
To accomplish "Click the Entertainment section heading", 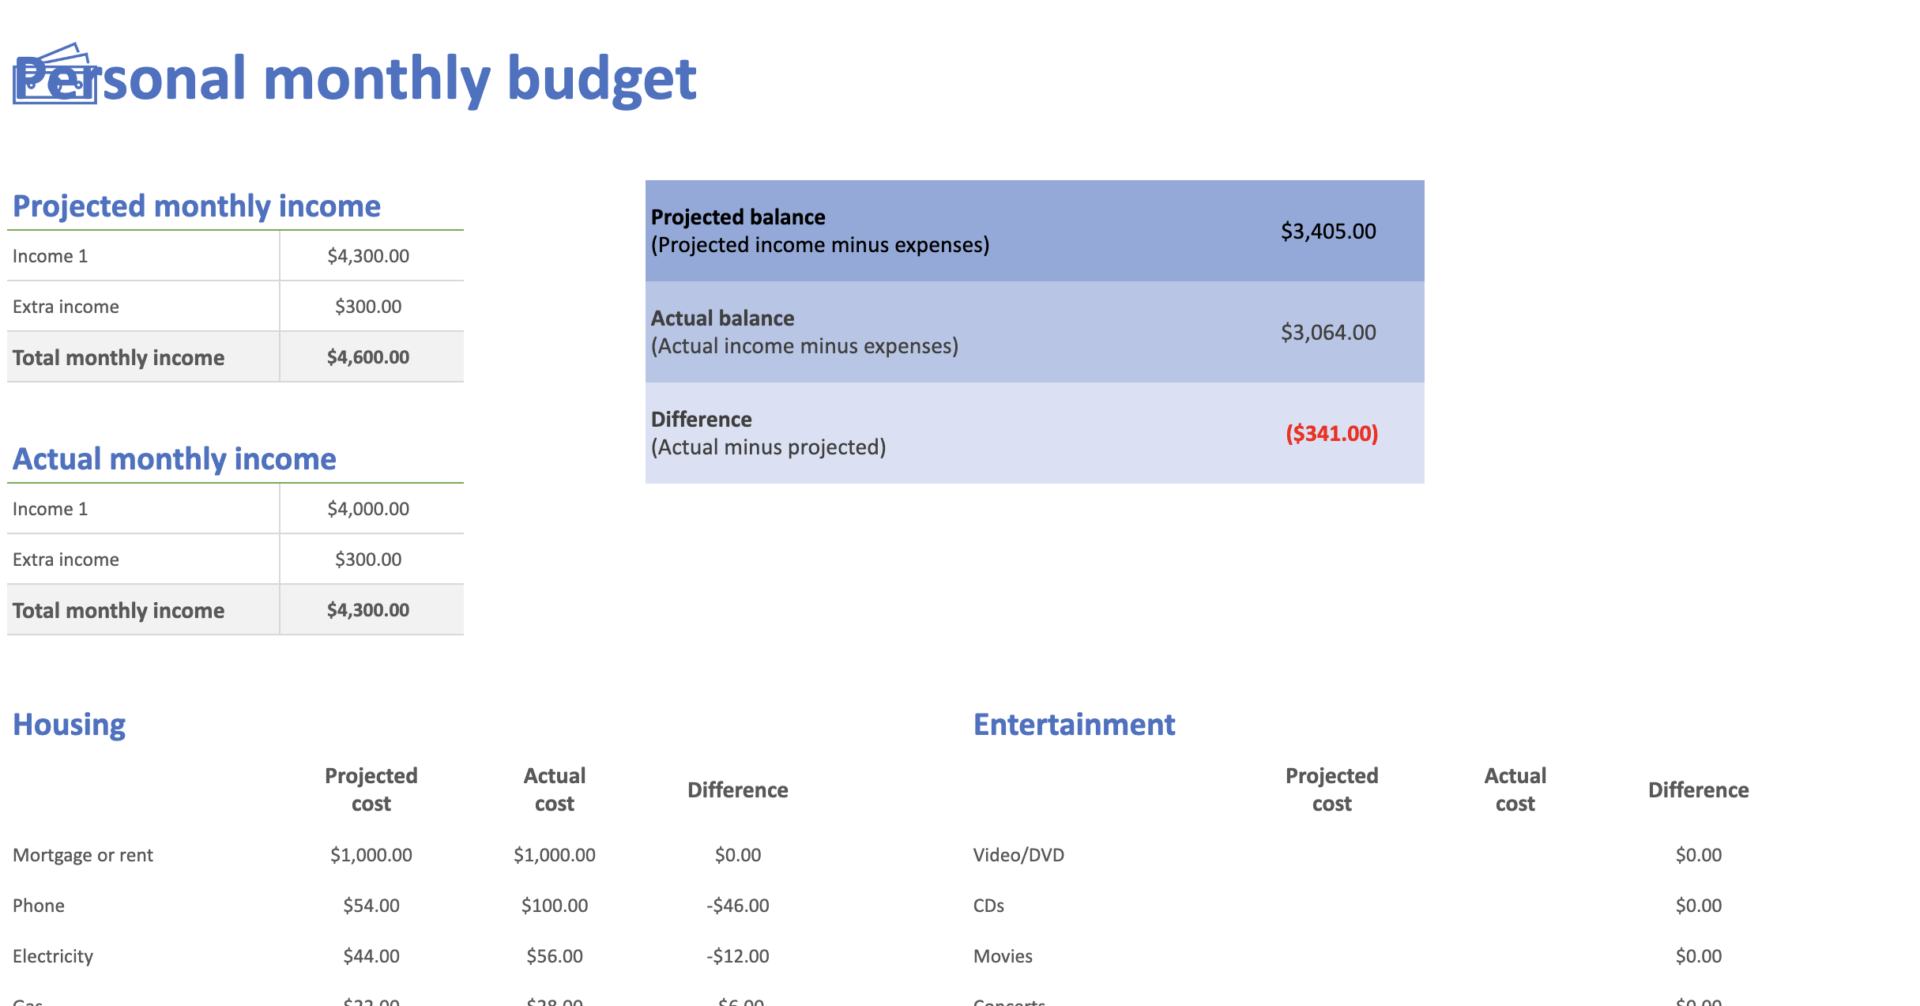I will point(1074,724).
